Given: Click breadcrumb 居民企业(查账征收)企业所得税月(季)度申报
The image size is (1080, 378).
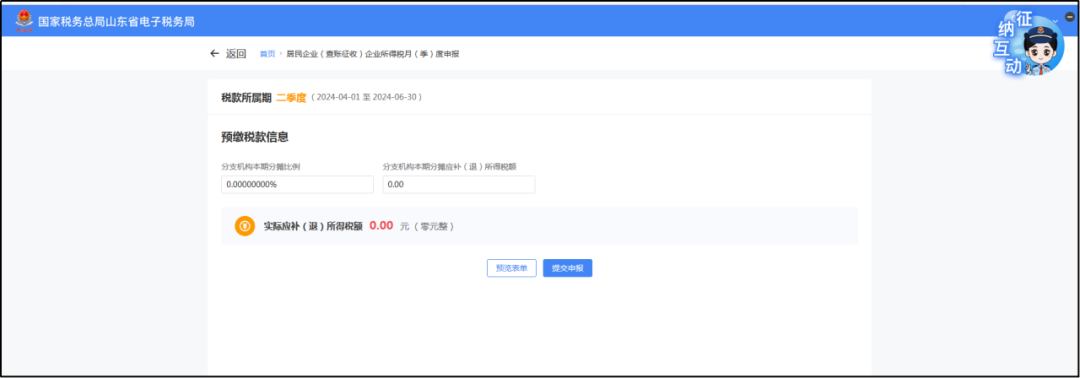Looking at the screenshot, I should [x=373, y=54].
